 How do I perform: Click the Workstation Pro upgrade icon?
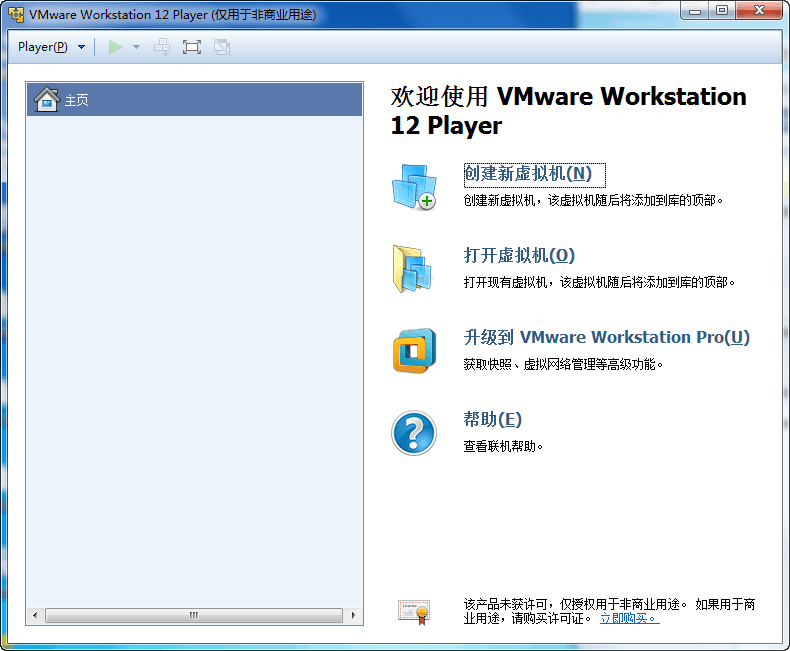click(414, 351)
